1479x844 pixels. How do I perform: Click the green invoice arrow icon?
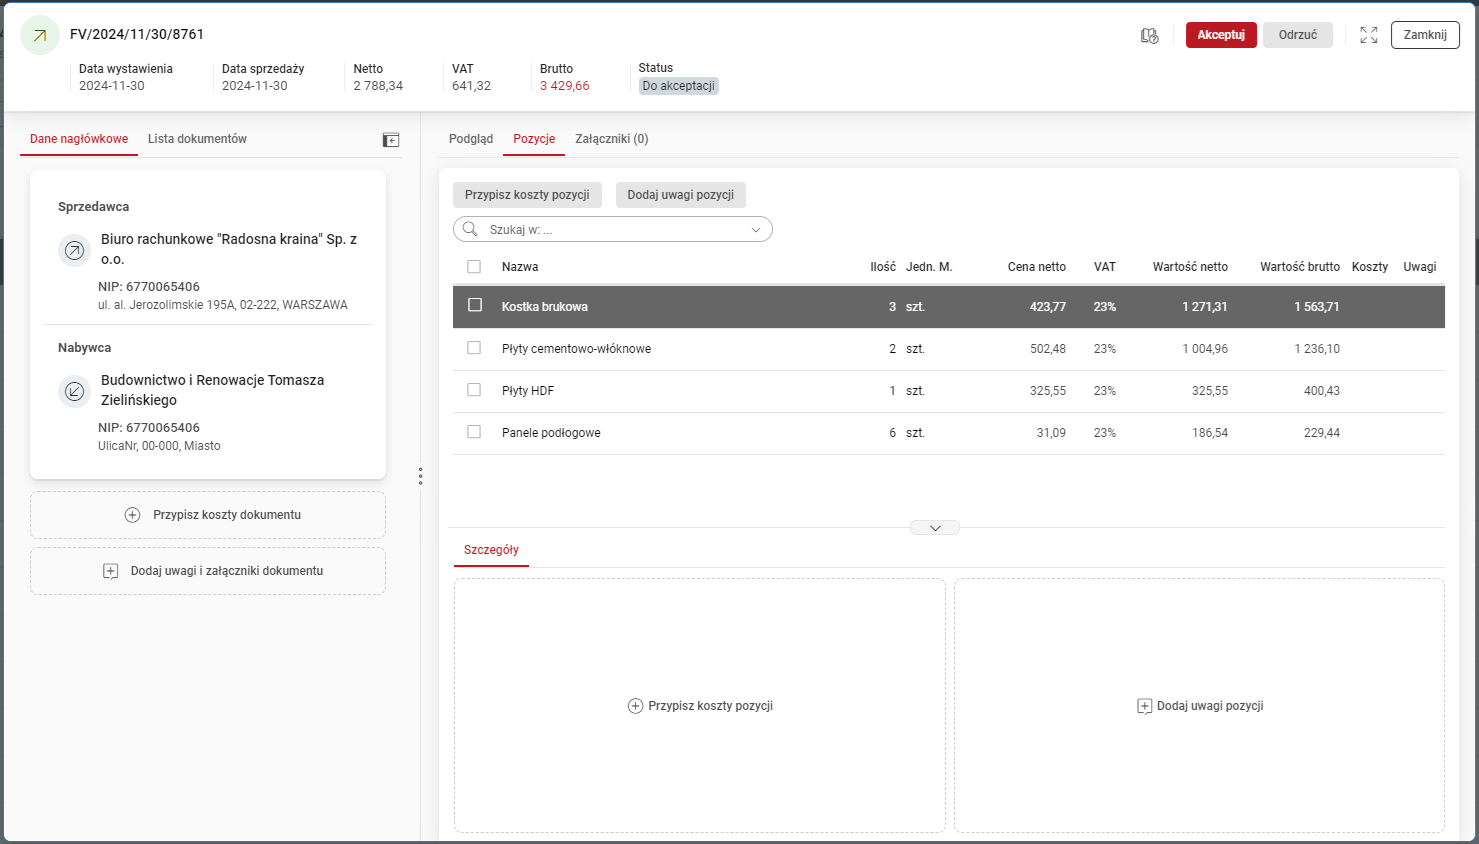click(x=40, y=35)
